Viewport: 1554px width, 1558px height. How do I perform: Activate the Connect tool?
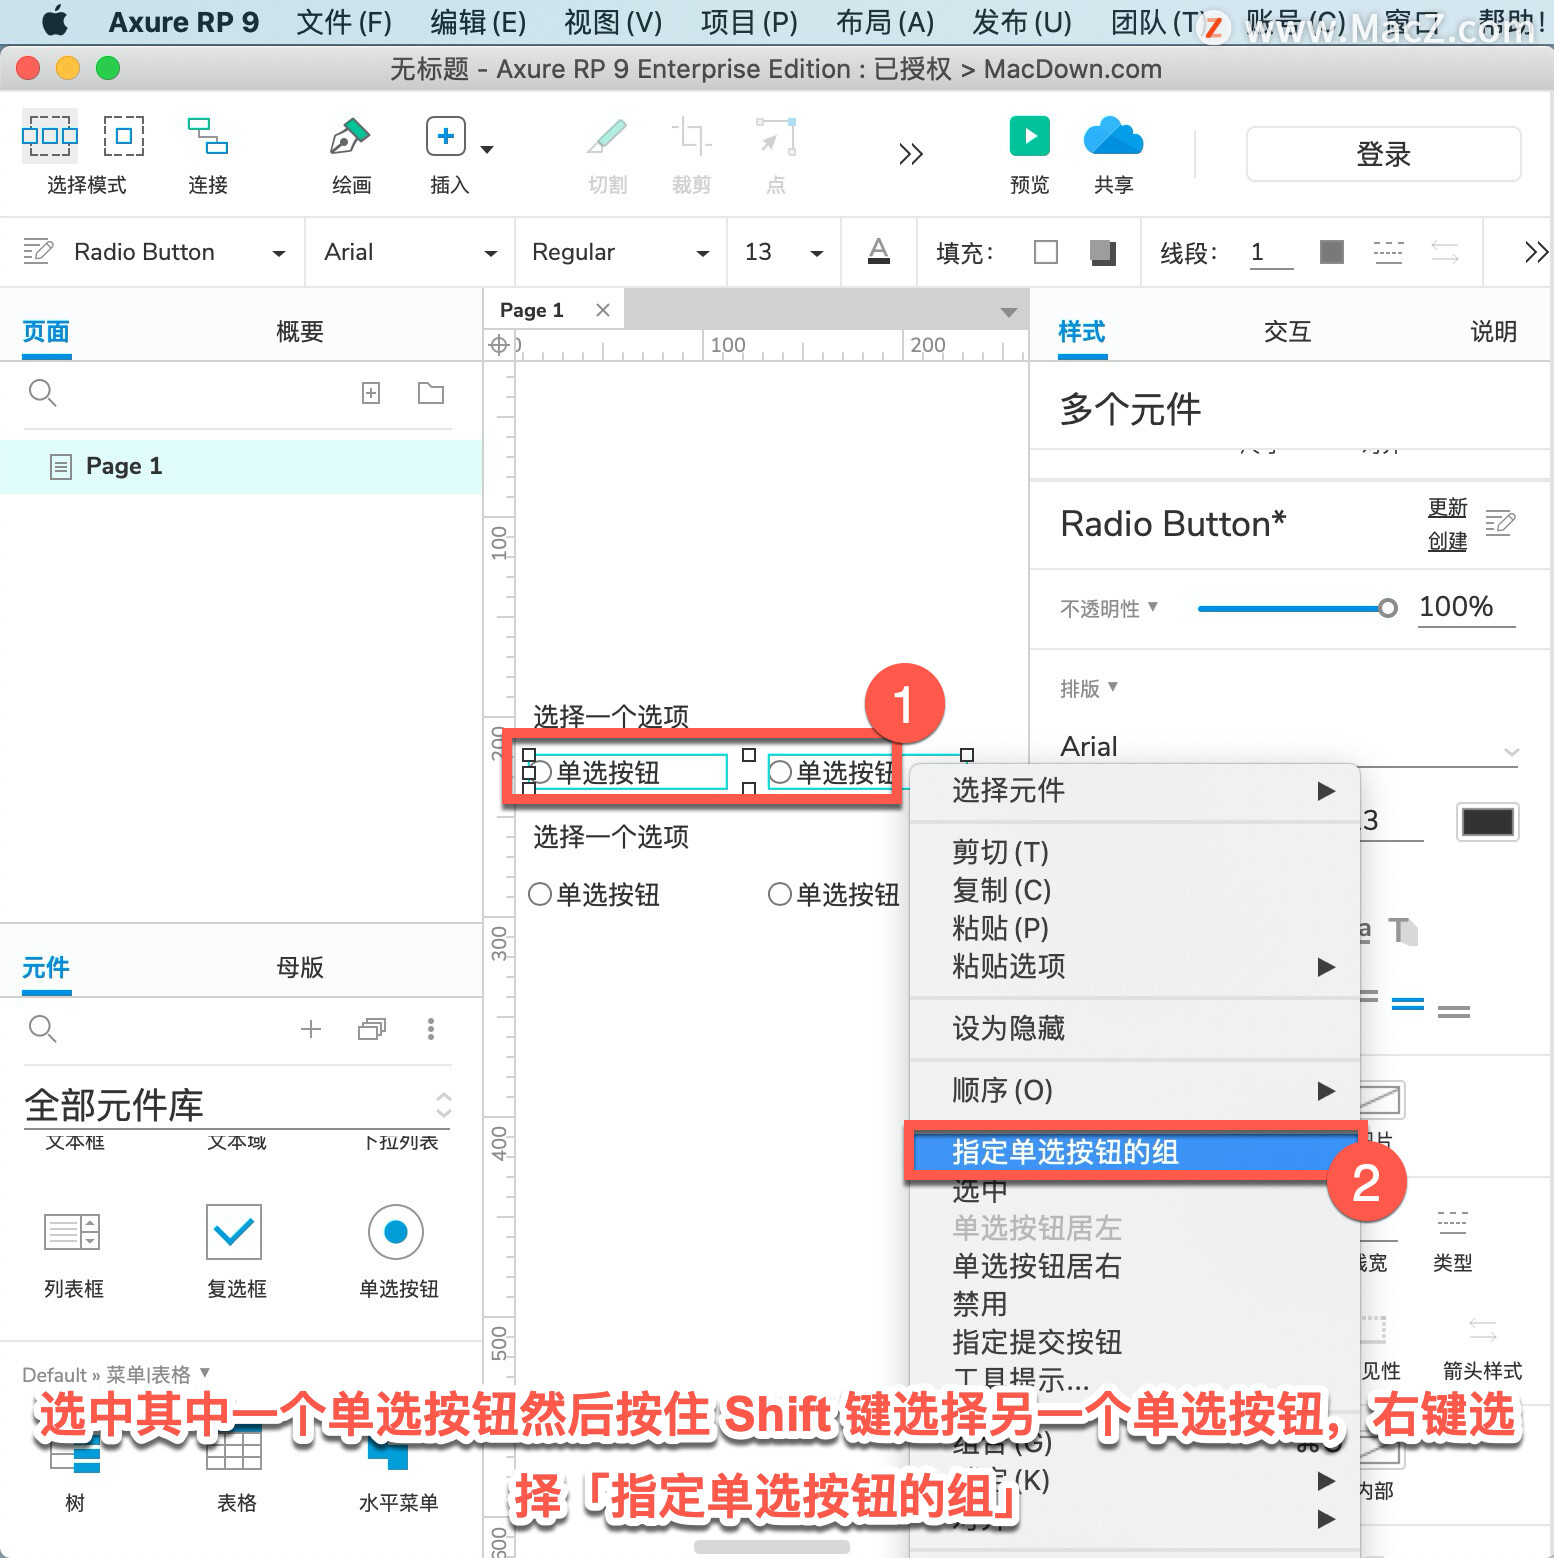tap(208, 136)
